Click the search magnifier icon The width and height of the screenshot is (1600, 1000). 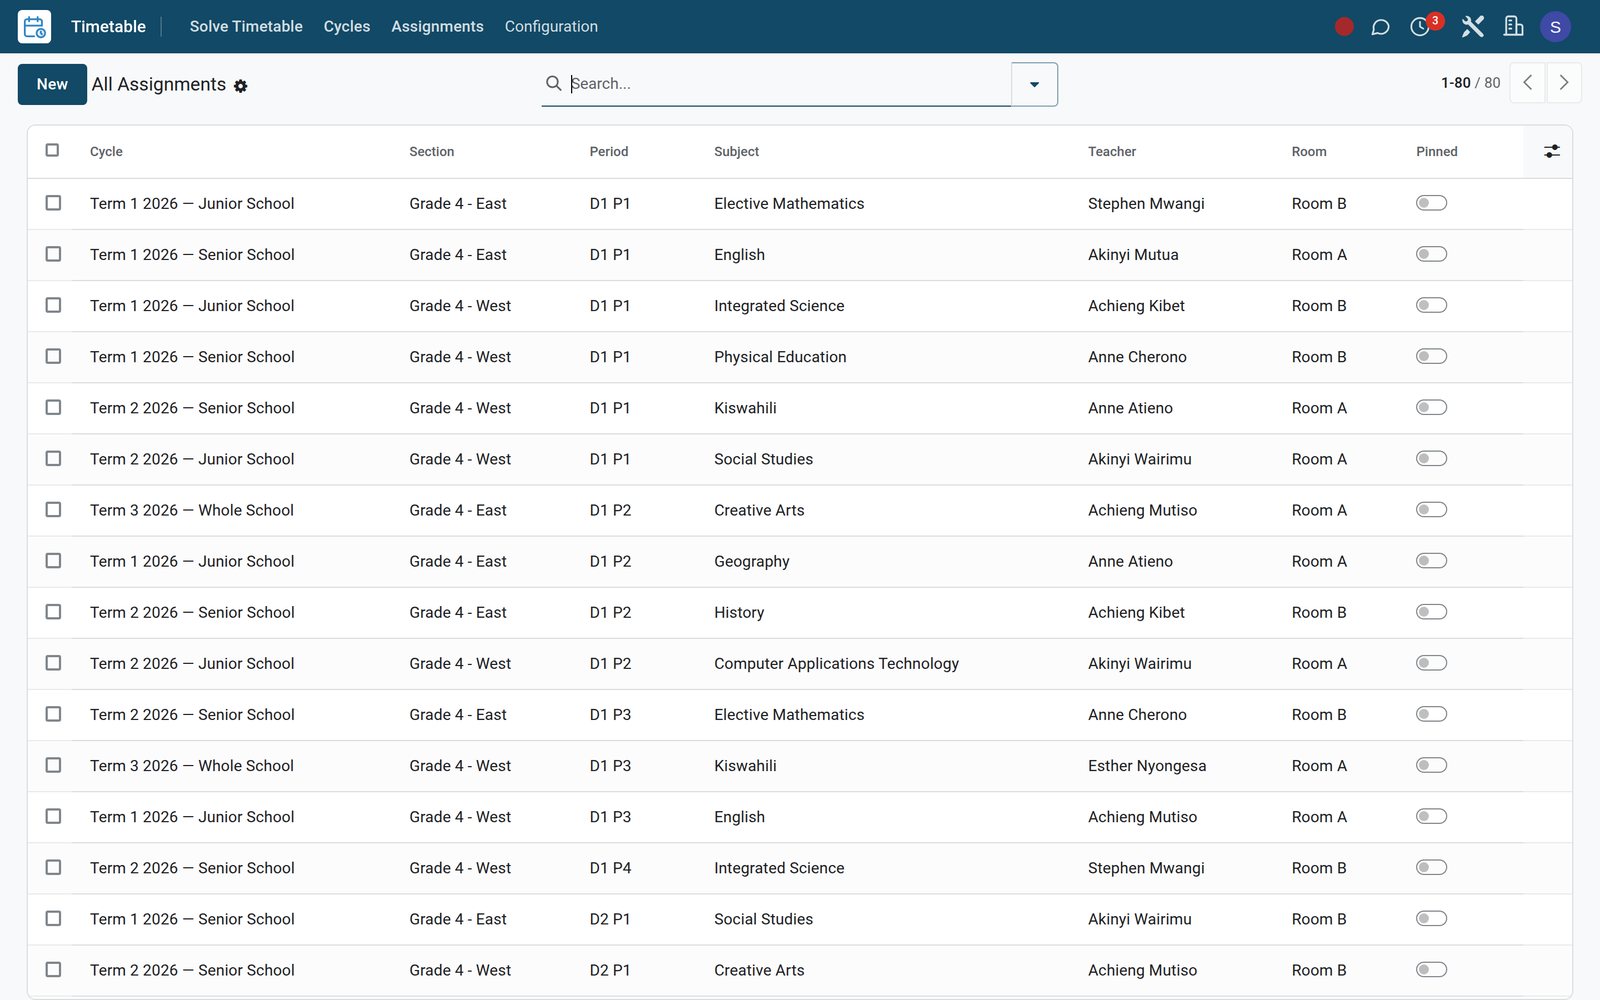tap(553, 83)
